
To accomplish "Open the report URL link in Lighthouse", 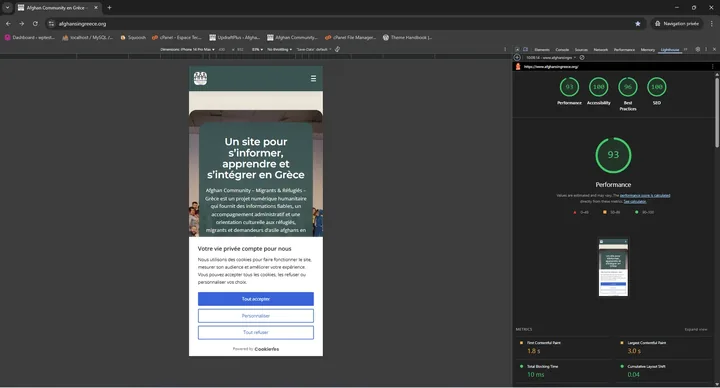I will pyautogui.click(x=551, y=67).
